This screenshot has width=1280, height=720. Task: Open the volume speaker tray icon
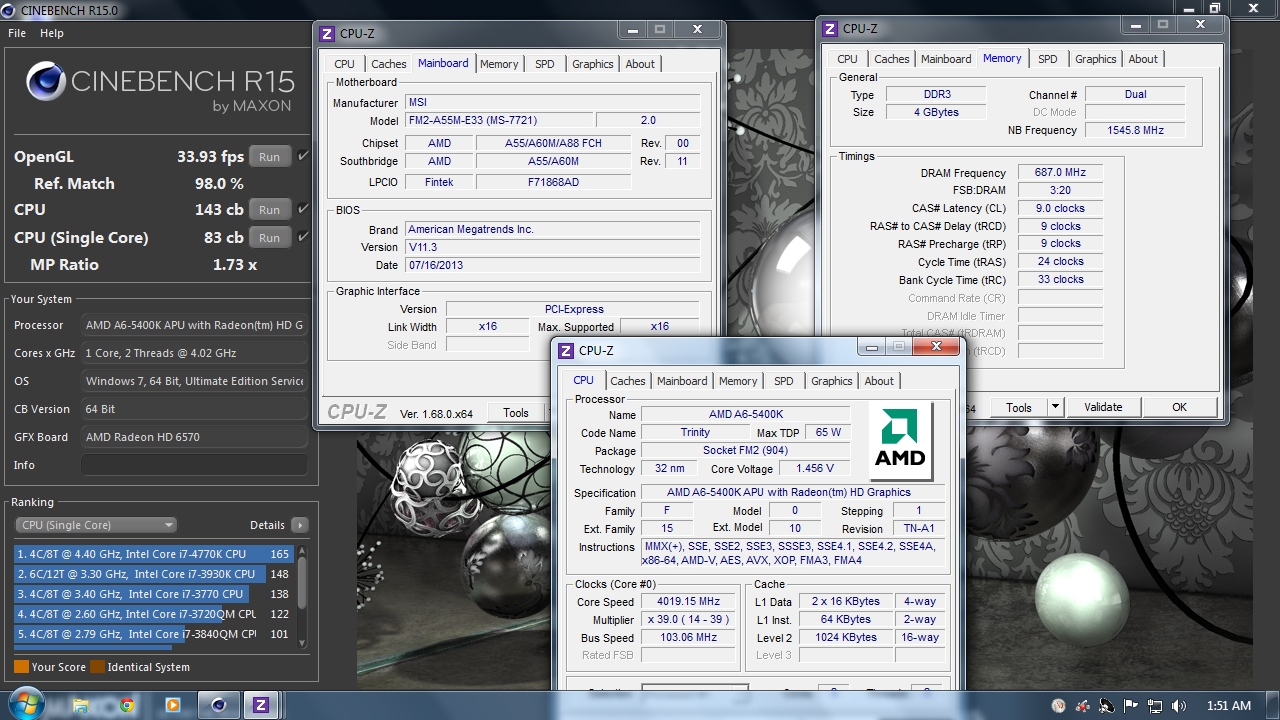[1178, 705]
